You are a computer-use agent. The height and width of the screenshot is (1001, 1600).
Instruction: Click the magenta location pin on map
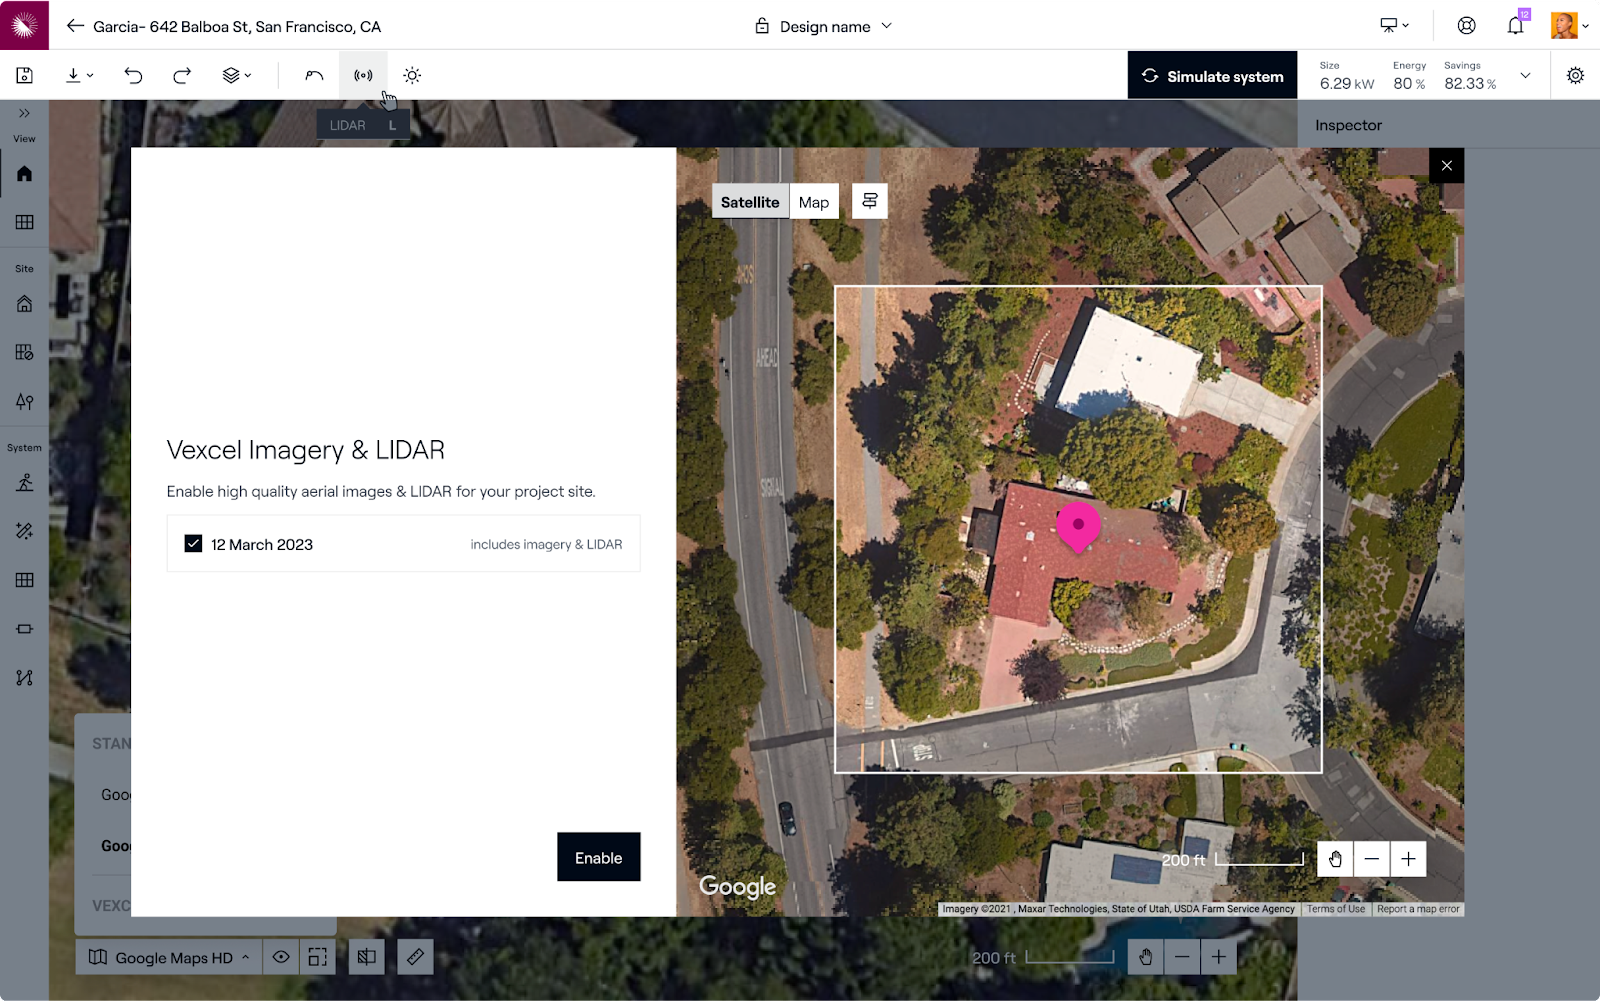(x=1078, y=527)
